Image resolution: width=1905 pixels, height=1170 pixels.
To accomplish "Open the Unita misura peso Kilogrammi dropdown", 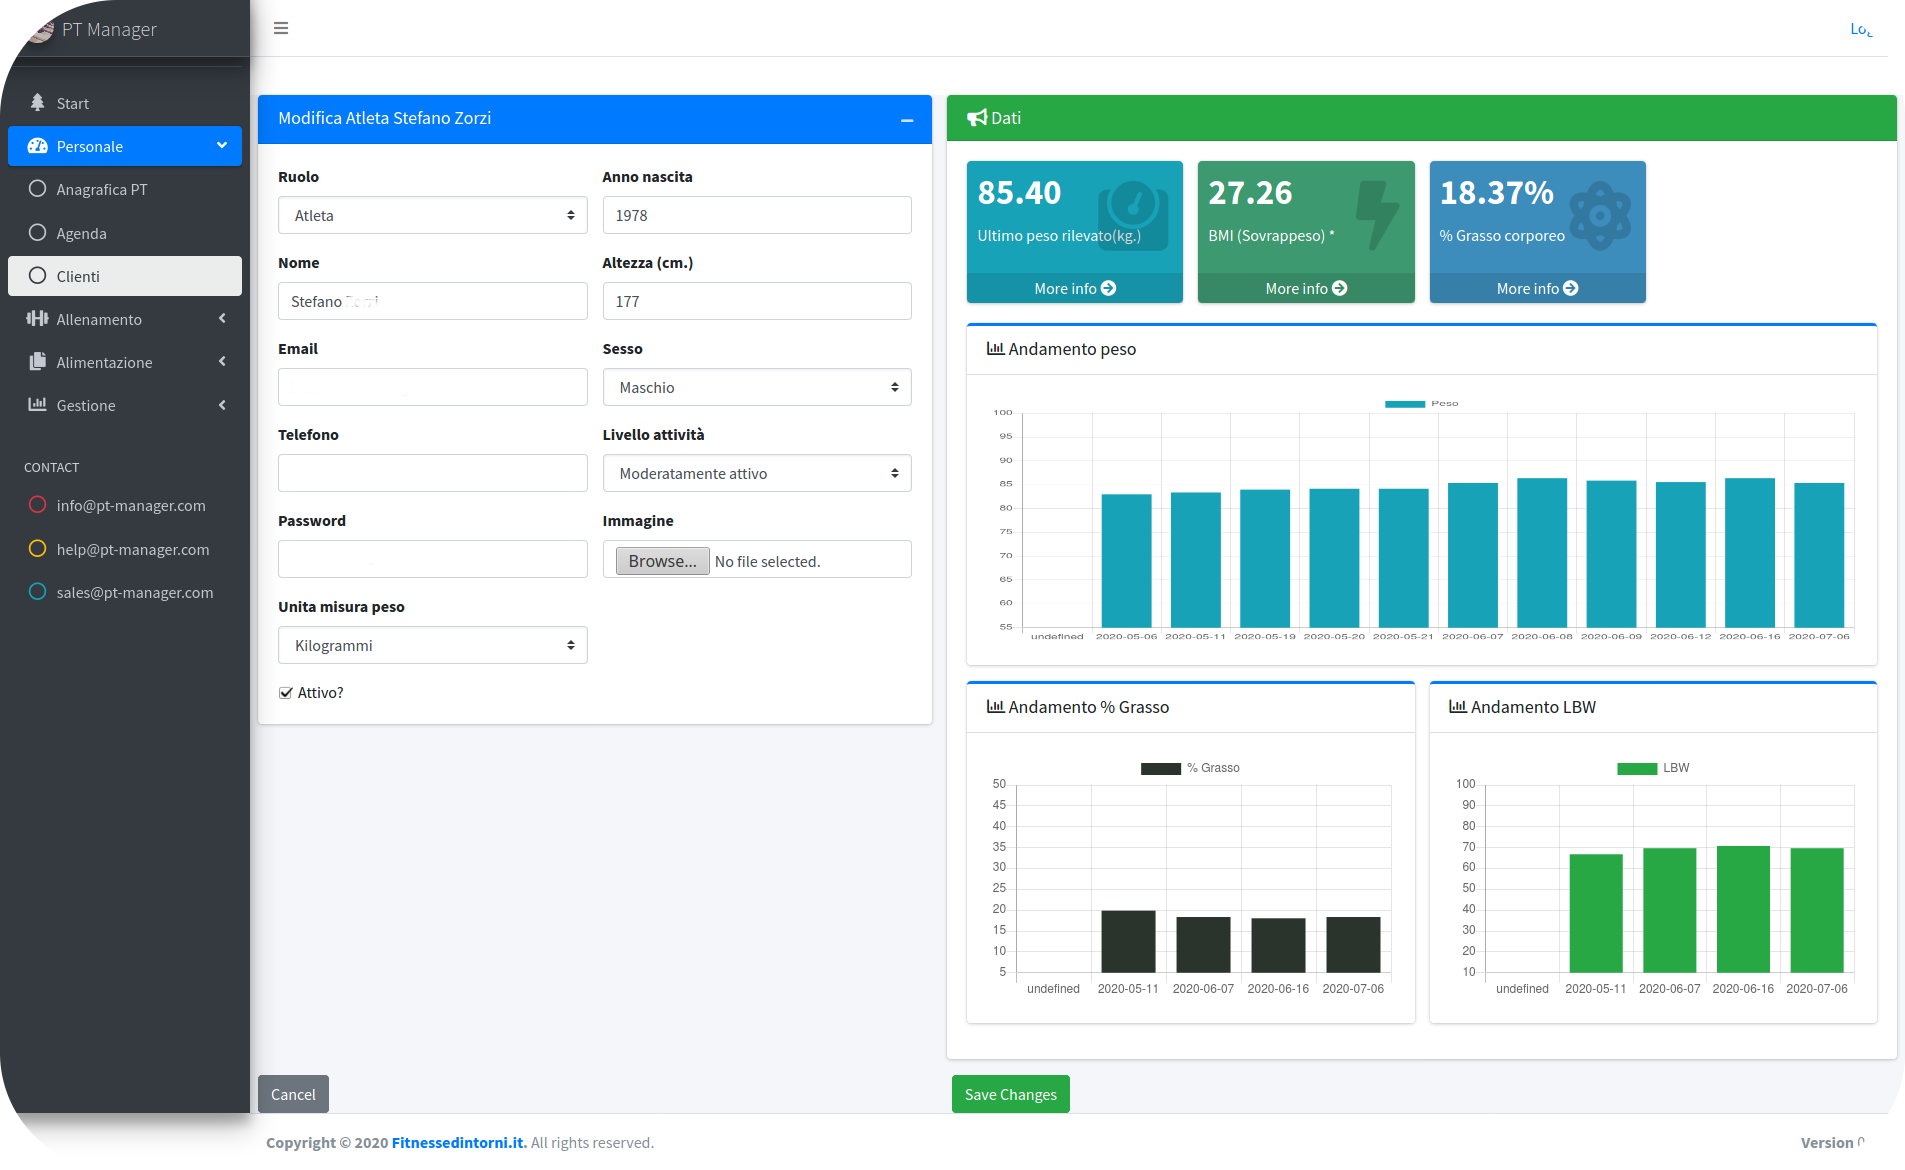I will [x=433, y=645].
